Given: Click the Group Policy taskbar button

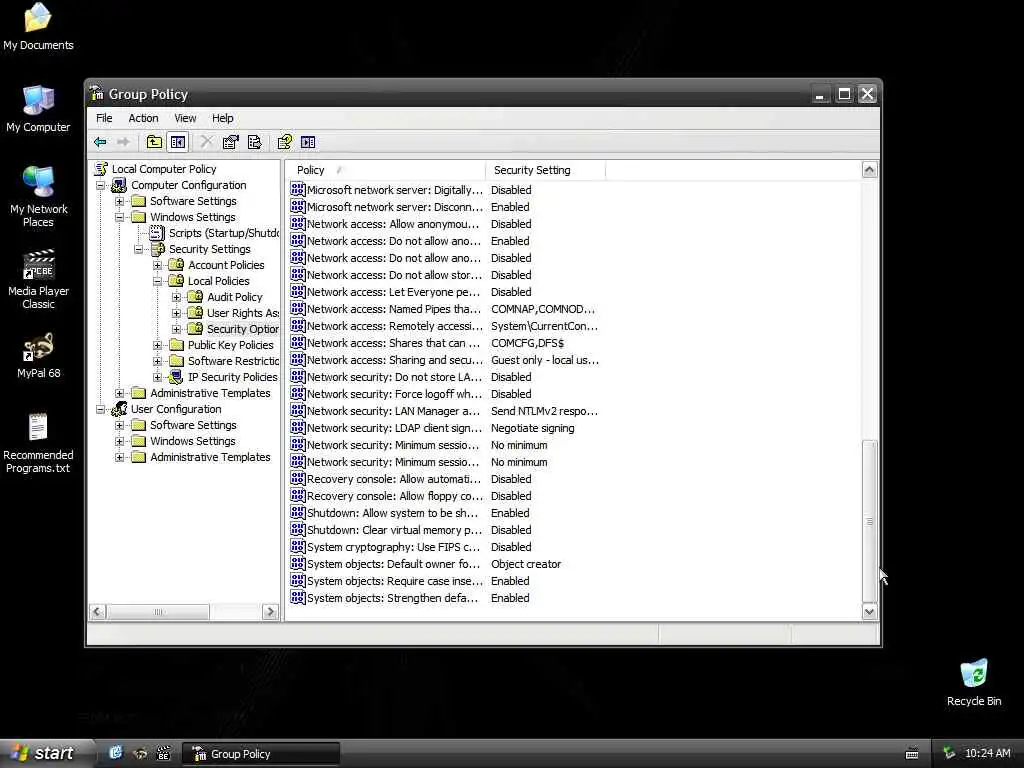Looking at the screenshot, I should click(x=261, y=754).
